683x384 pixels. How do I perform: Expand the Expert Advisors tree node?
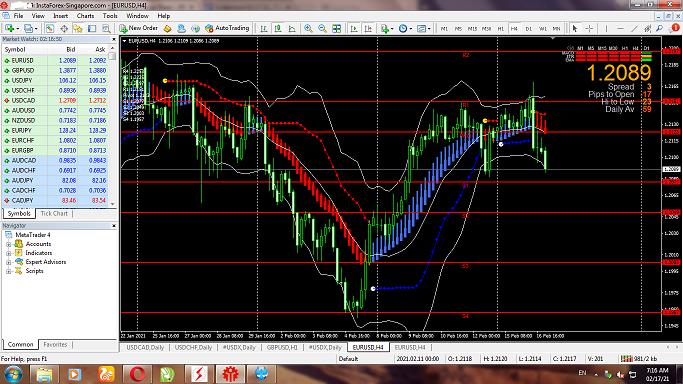[8, 263]
